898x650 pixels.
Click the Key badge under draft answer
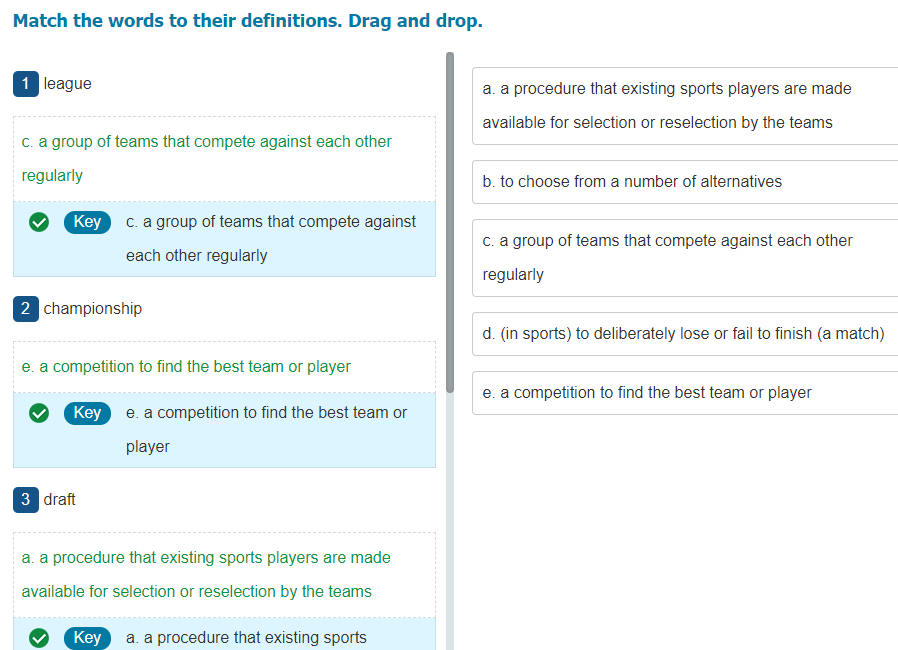87,638
